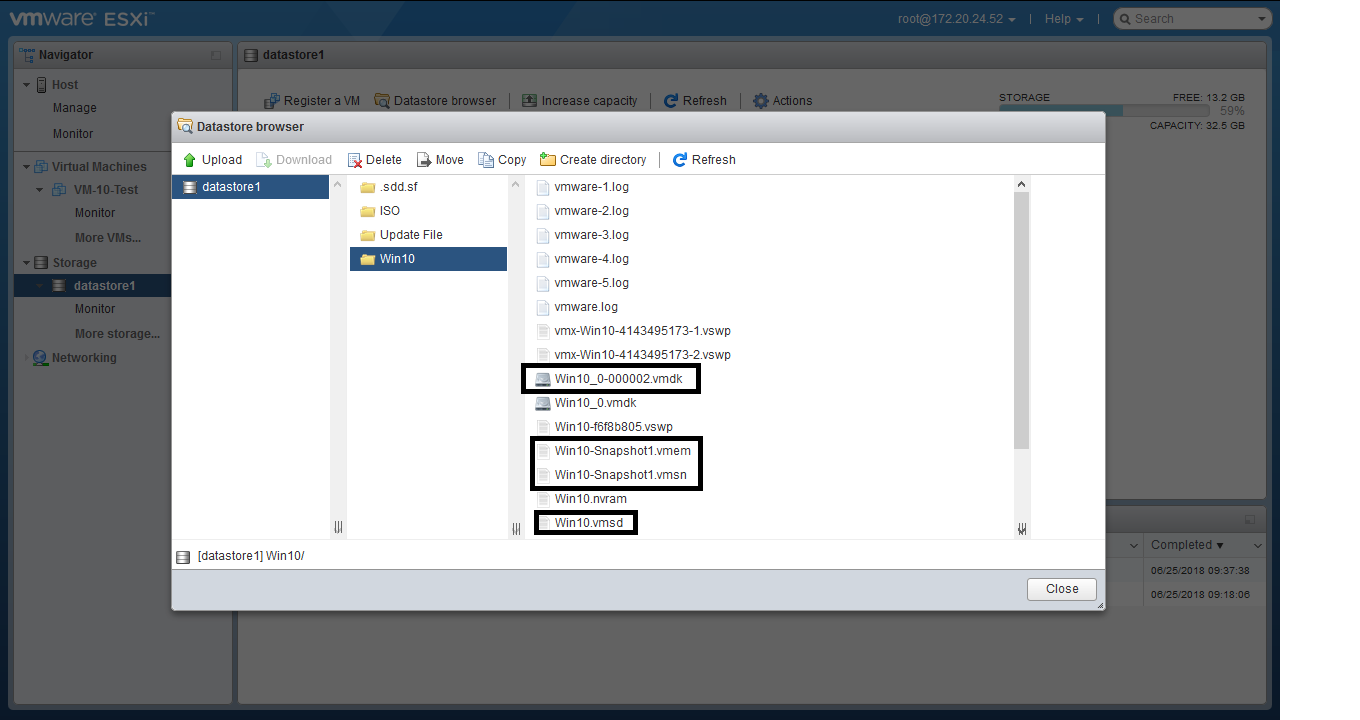Select the Win10_0.vmdk disk file
1360x720 pixels.
click(x=595, y=403)
